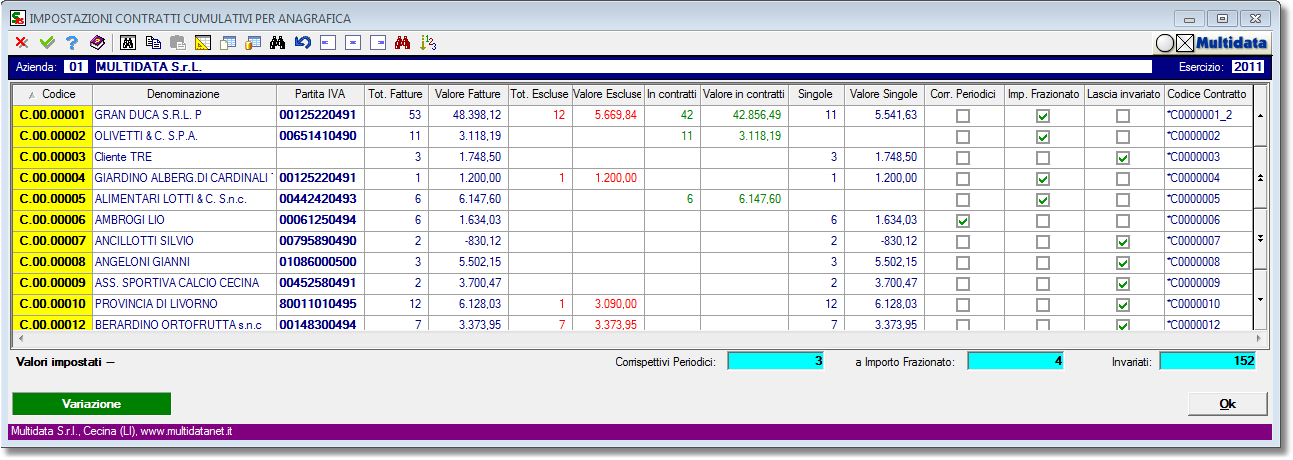Click the align right toolbar icon
1293x460 pixels.
(x=378, y=43)
